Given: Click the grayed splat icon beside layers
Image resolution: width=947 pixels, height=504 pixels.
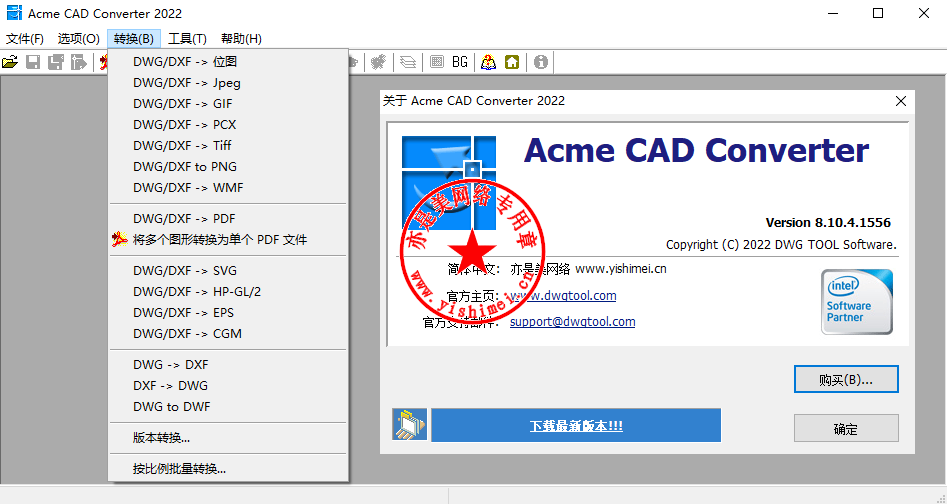Looking at the screenshot, I should click(379, 62).
